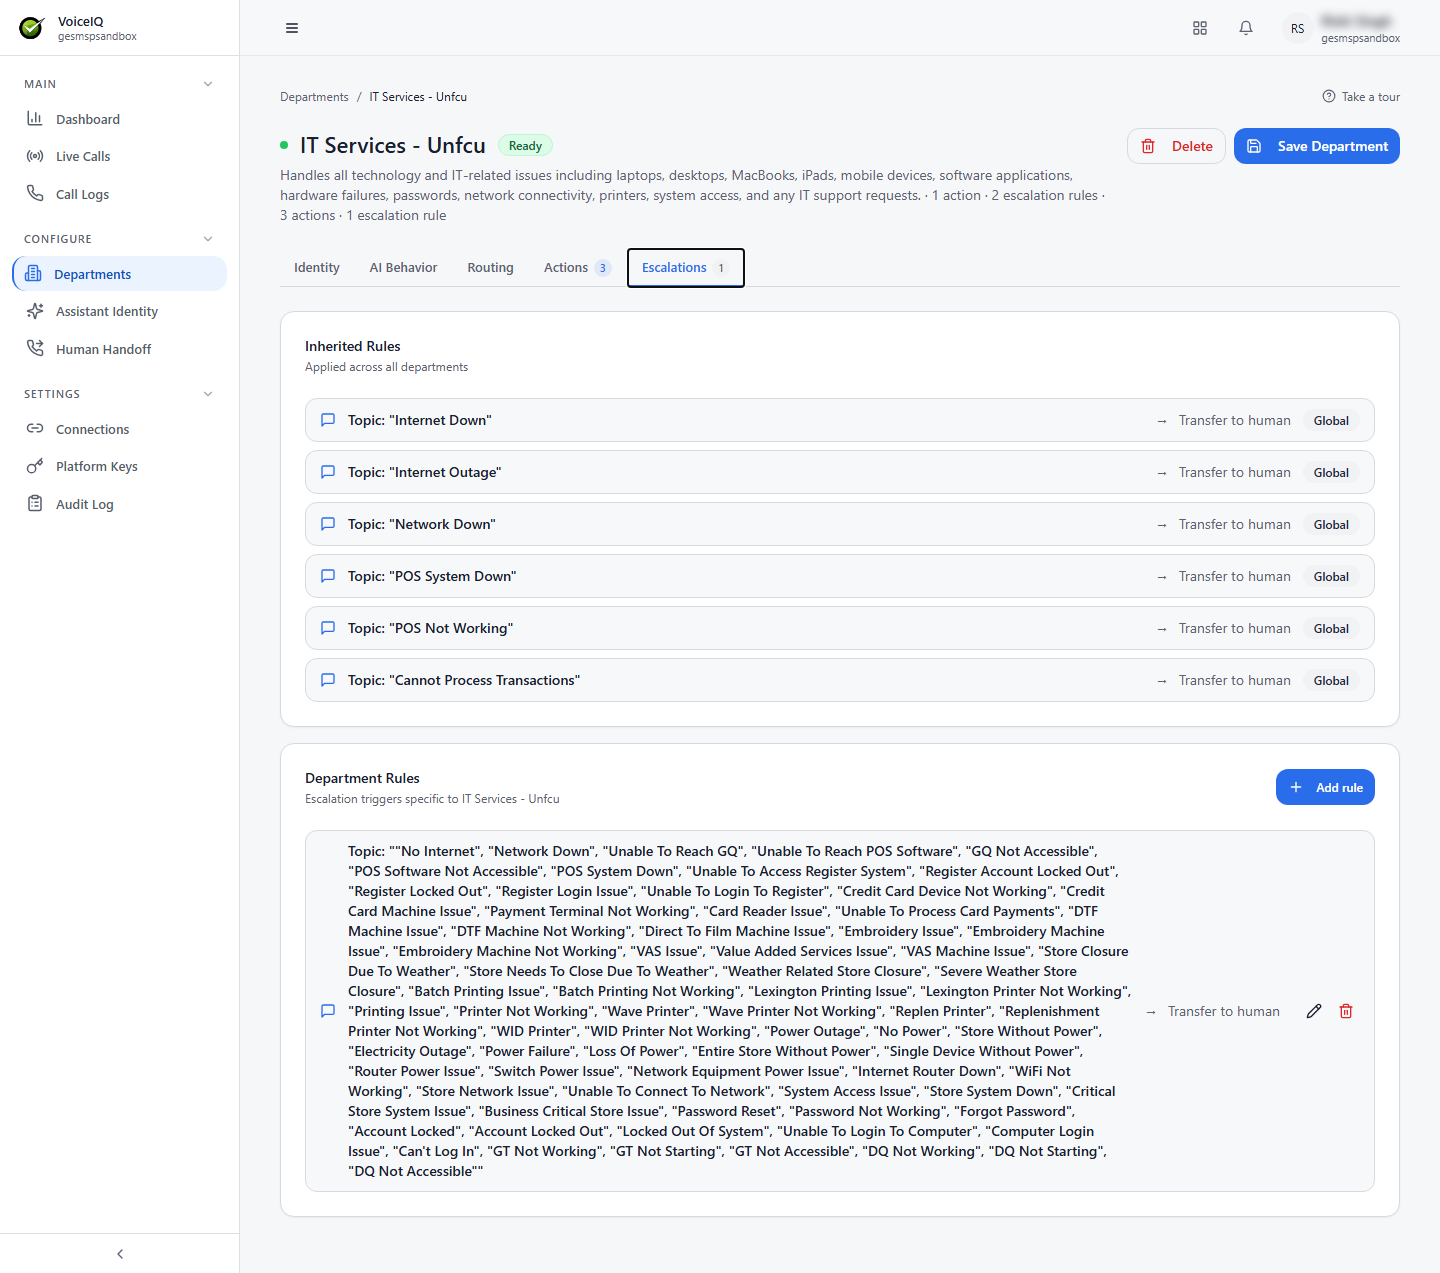Delete the department rule with trash icon
The width and height of the screenshot is (1440, 1273).
click(1346, 1011)
